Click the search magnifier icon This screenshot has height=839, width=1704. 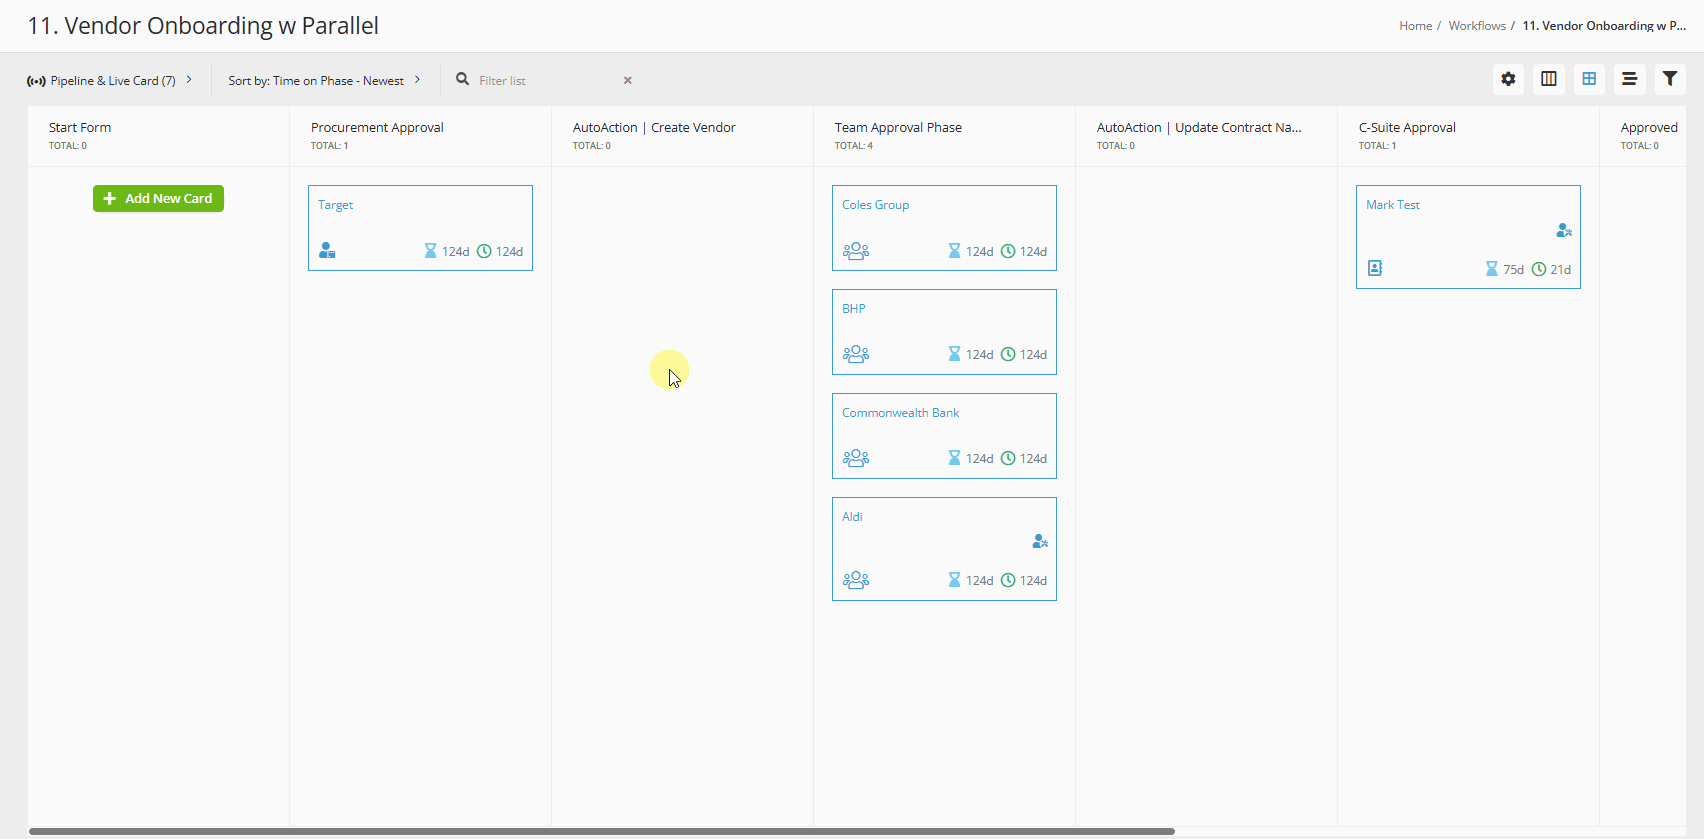click(463, 79)
